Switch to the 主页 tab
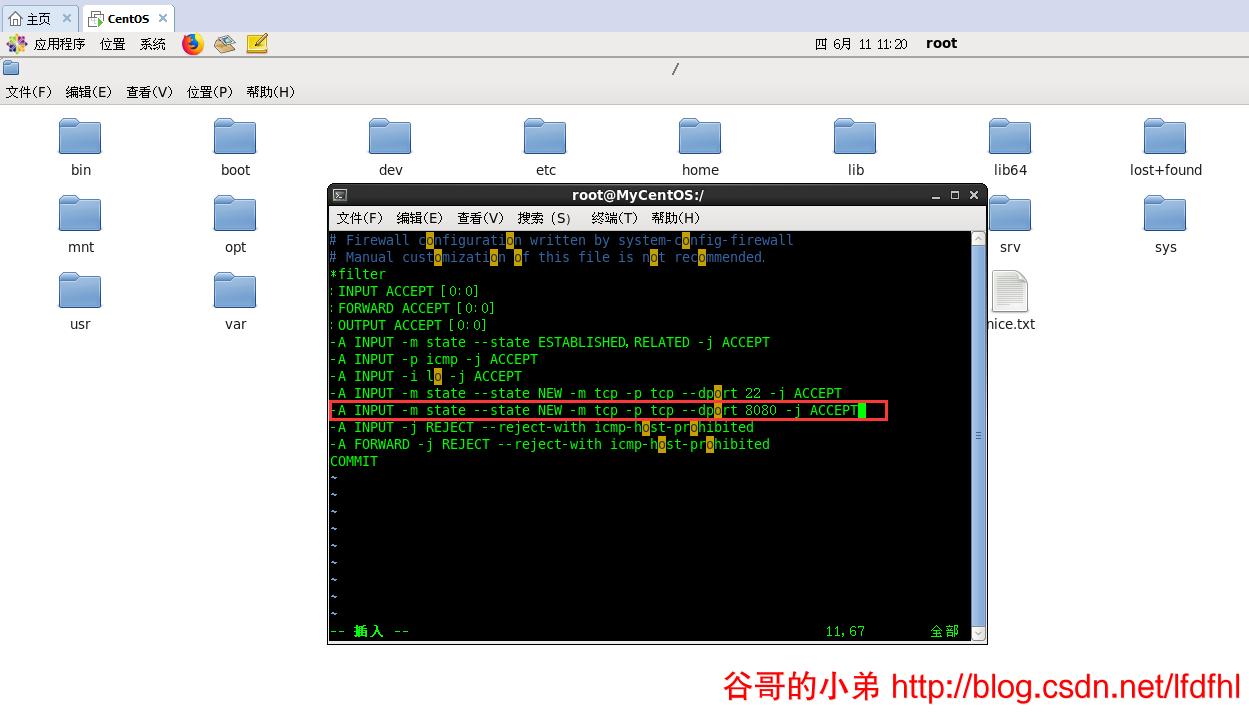 pos(41,18)
